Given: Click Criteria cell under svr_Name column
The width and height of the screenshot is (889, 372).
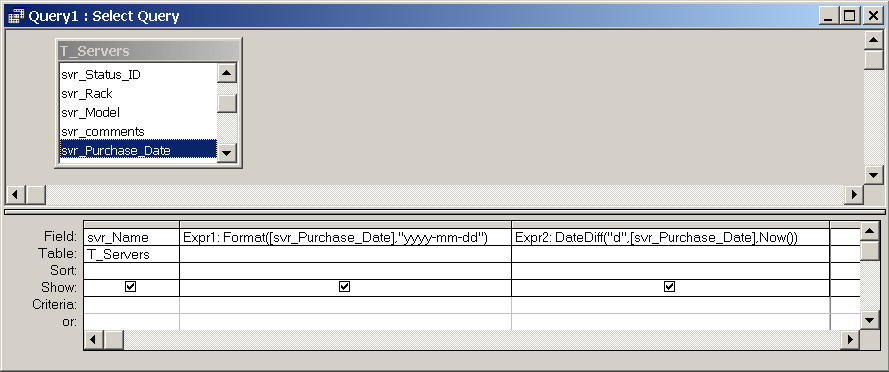Looking at the screenshot, I should (x=132, y=305).
